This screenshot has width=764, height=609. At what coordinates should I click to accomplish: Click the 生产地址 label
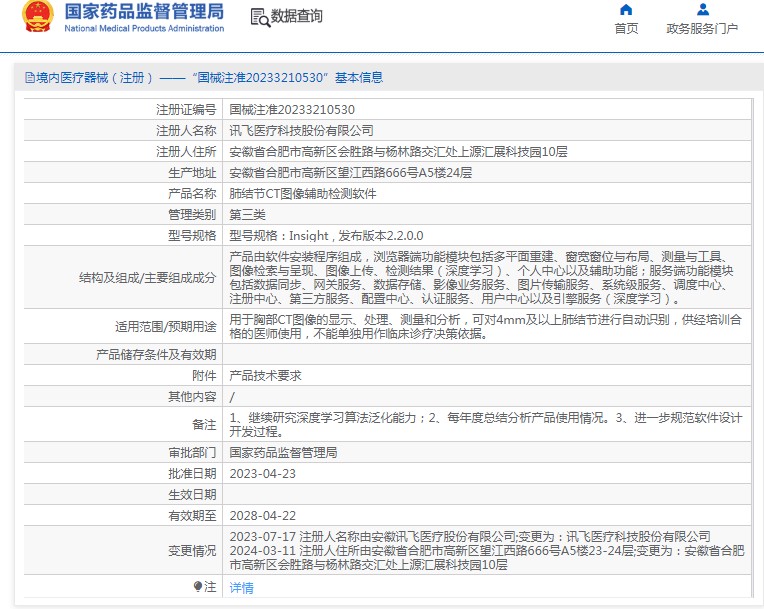point(192,172)
